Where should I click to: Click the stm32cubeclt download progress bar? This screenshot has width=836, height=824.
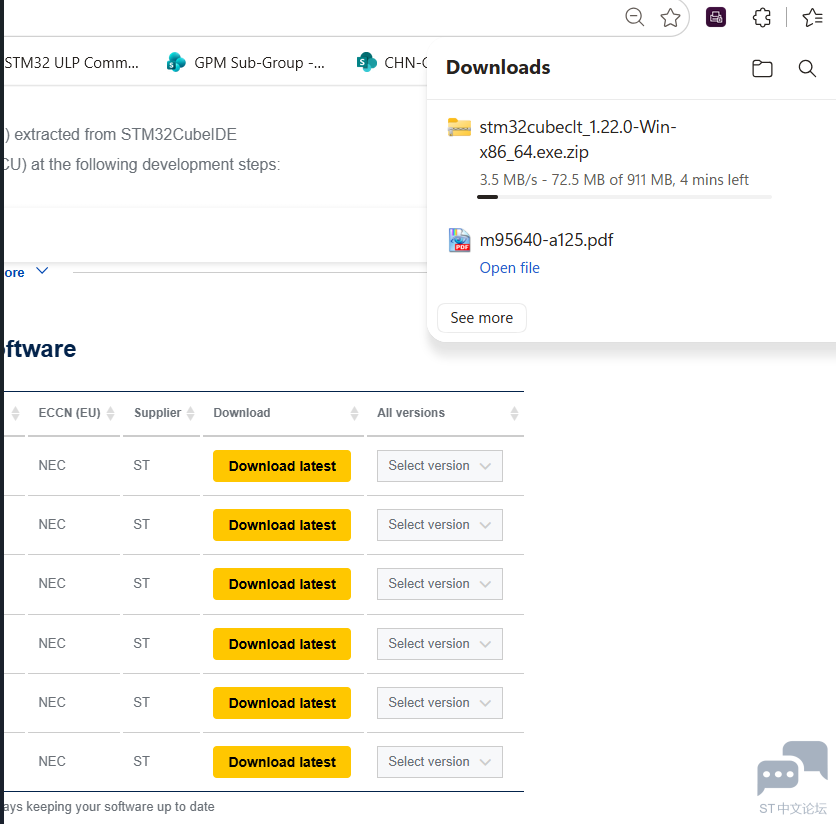click(x=624, y=197)
